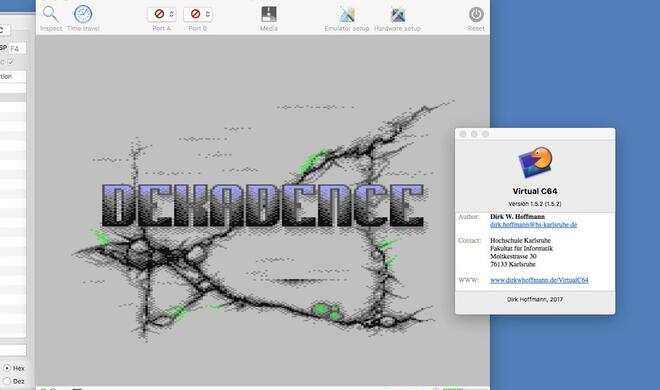The height and width of the screenshot is (390, 660).
Task: Click 'Moltkestrasse 30' address line
Action: pos(513,257)
